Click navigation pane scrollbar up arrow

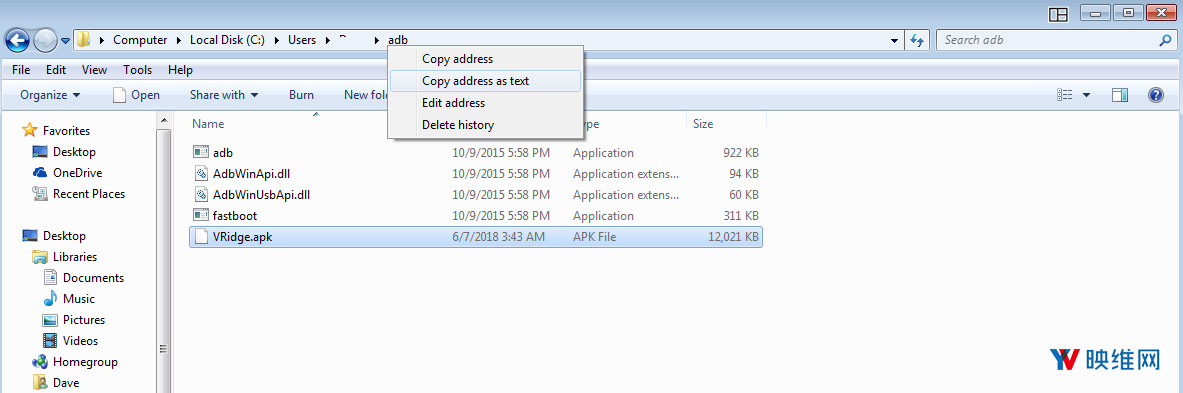[164, 121]
